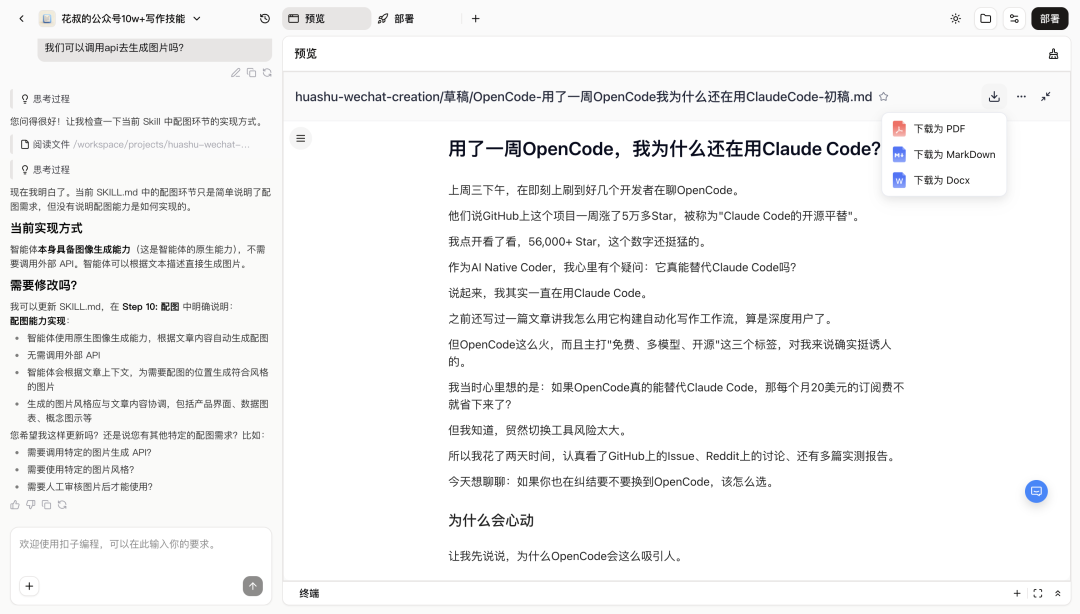Click the heading 需要修改吗? in chat

point(43,285)
